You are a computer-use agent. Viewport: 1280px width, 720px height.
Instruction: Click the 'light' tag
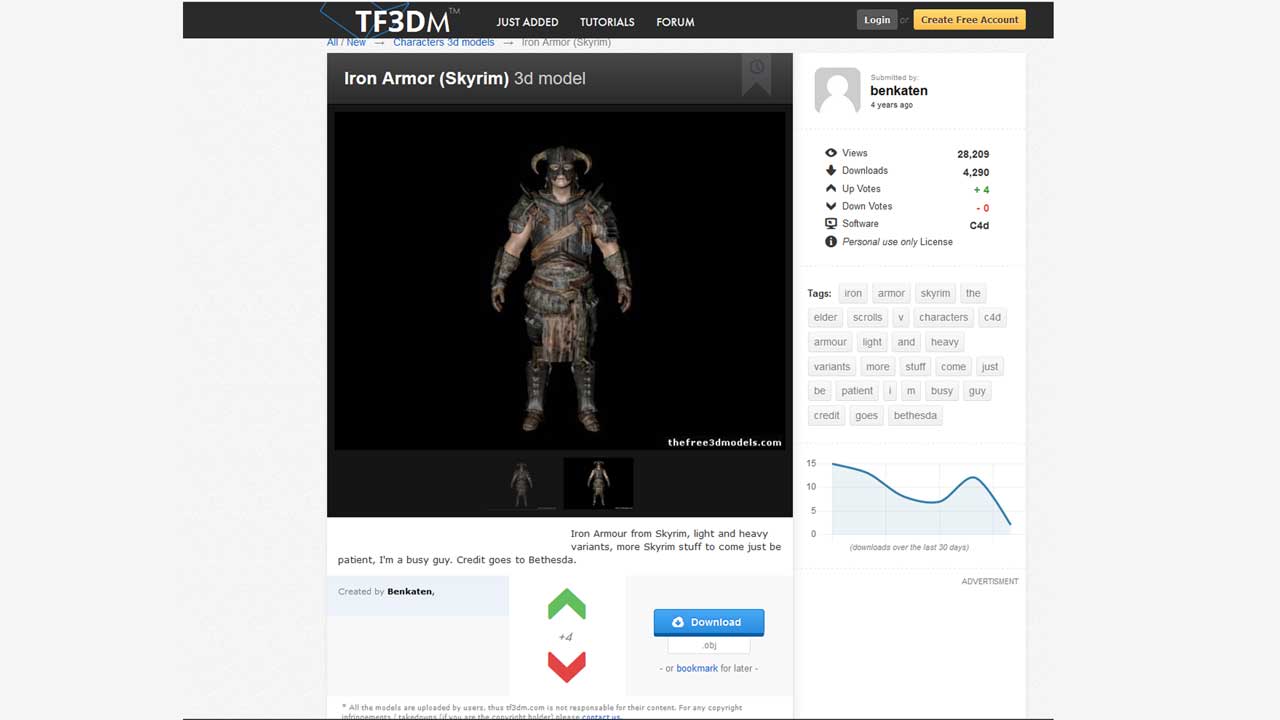tap(872, 342)
